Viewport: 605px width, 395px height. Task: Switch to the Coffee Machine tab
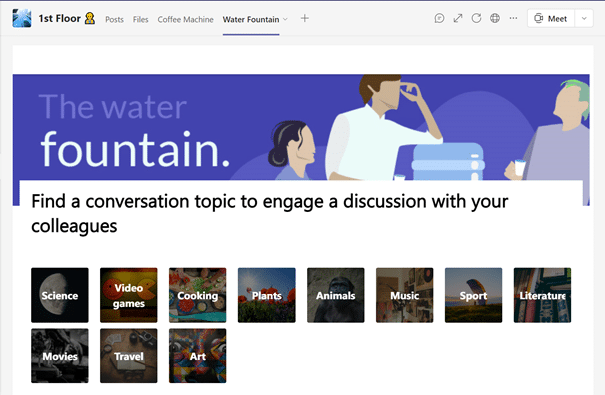[185, 19]
